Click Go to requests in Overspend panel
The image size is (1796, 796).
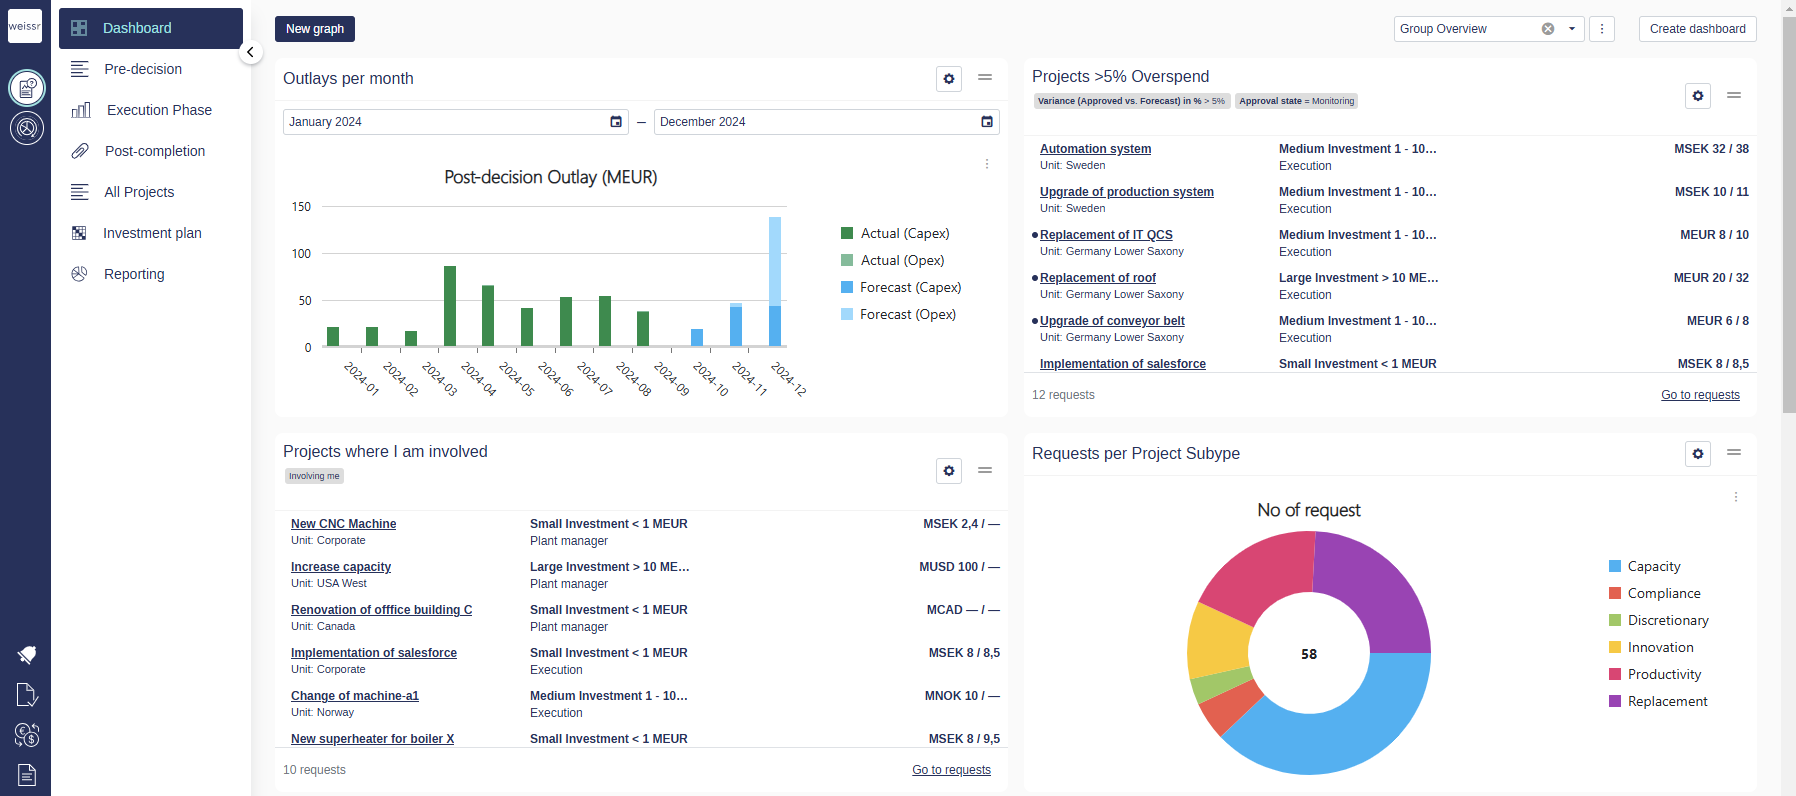(x=1700, y=395)
